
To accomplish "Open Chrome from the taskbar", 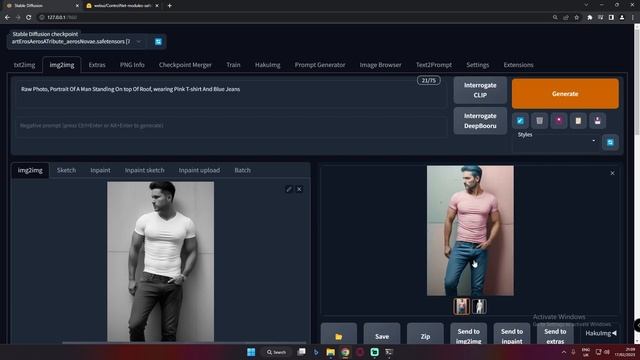I will point(345,352).
